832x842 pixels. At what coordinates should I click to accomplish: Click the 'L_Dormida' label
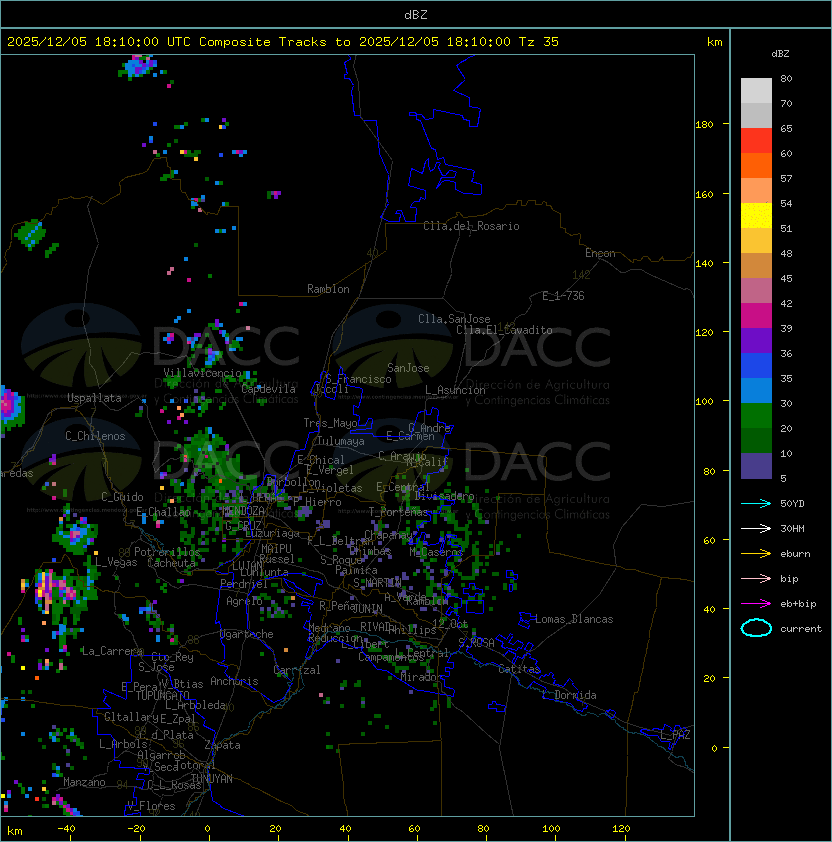[x=569, y=695]
